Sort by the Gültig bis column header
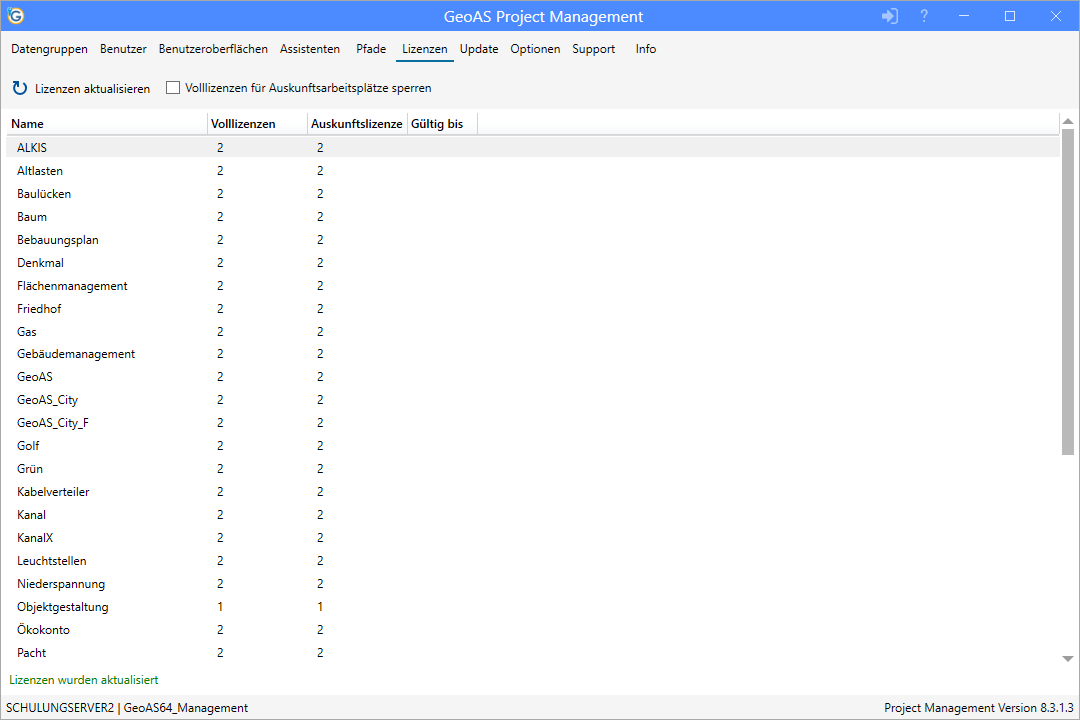 (442, 124)
